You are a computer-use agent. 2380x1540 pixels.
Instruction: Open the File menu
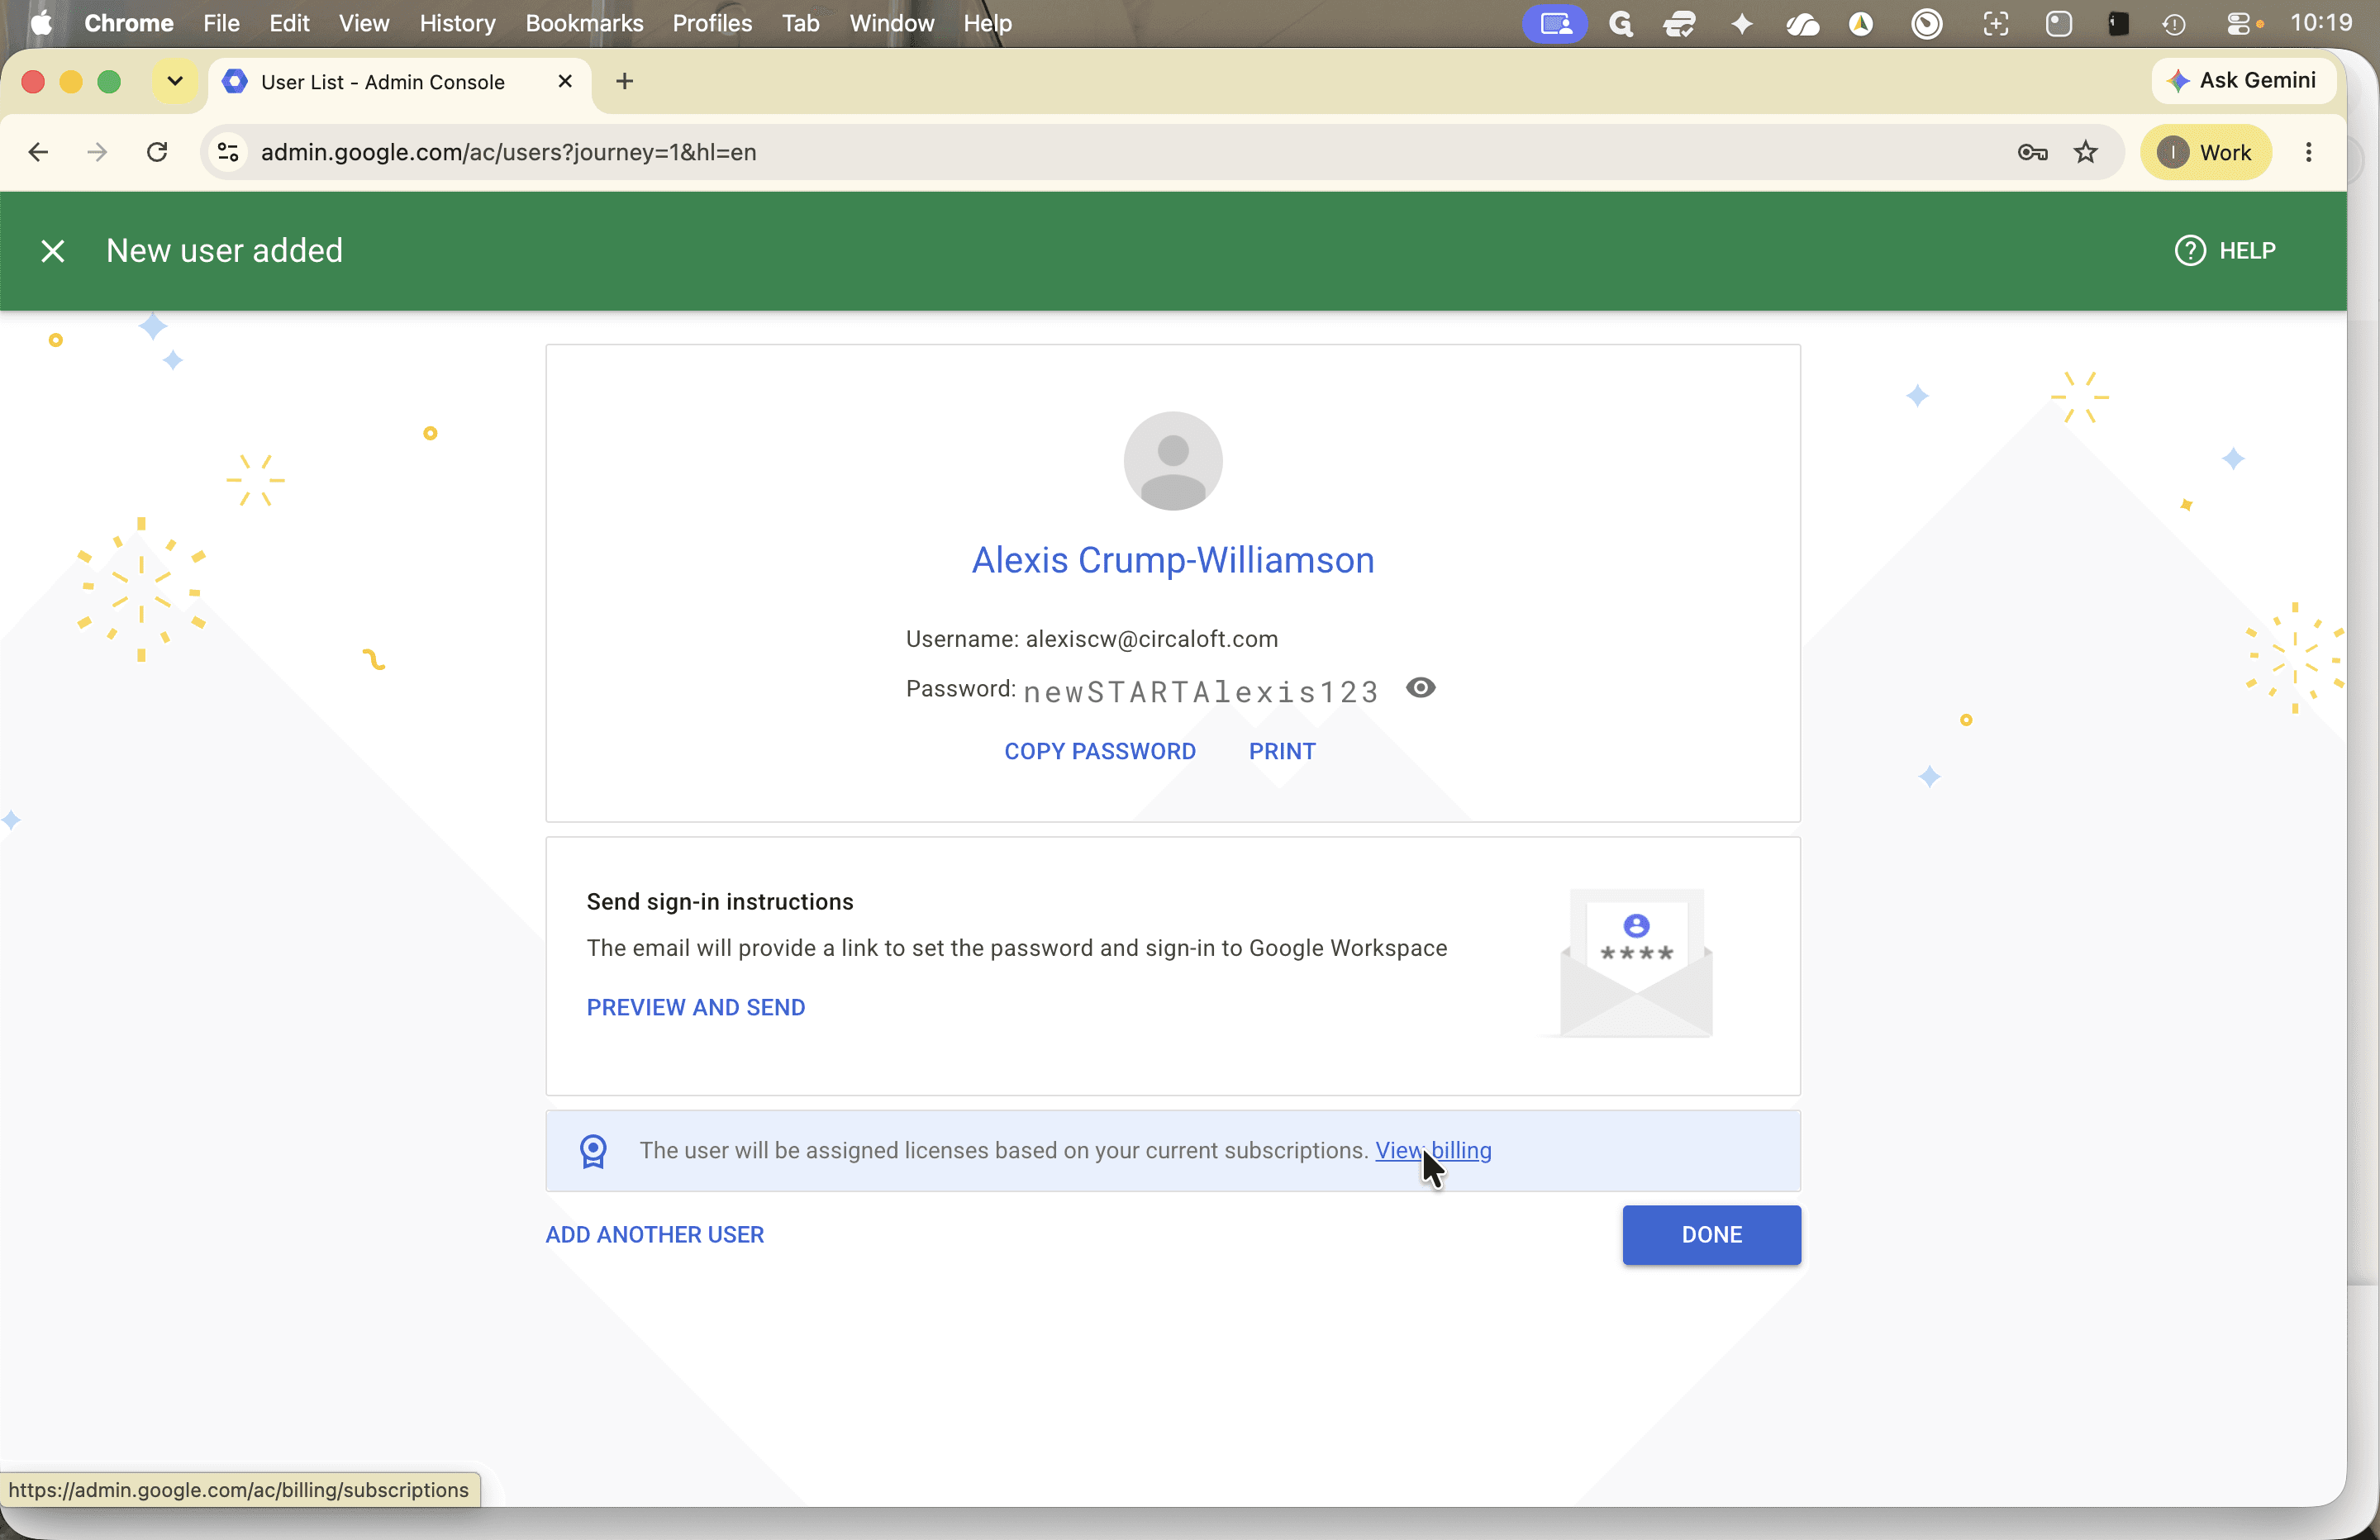[x=221, y=23]
